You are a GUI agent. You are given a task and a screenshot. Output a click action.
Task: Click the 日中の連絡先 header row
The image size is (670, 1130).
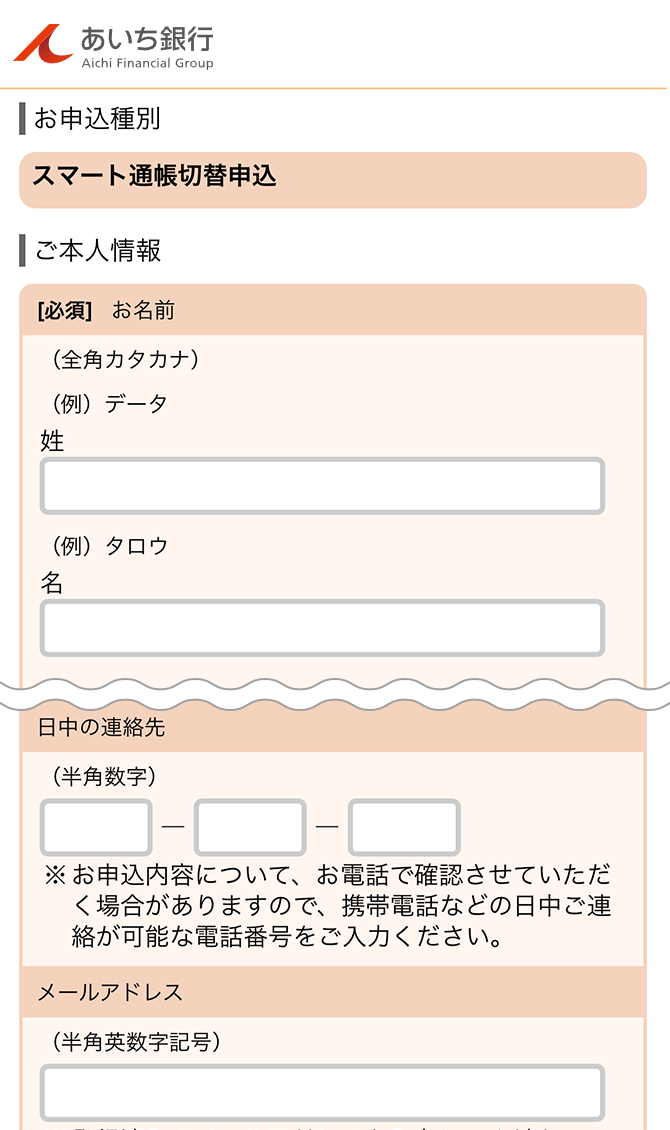click(333, 727)
